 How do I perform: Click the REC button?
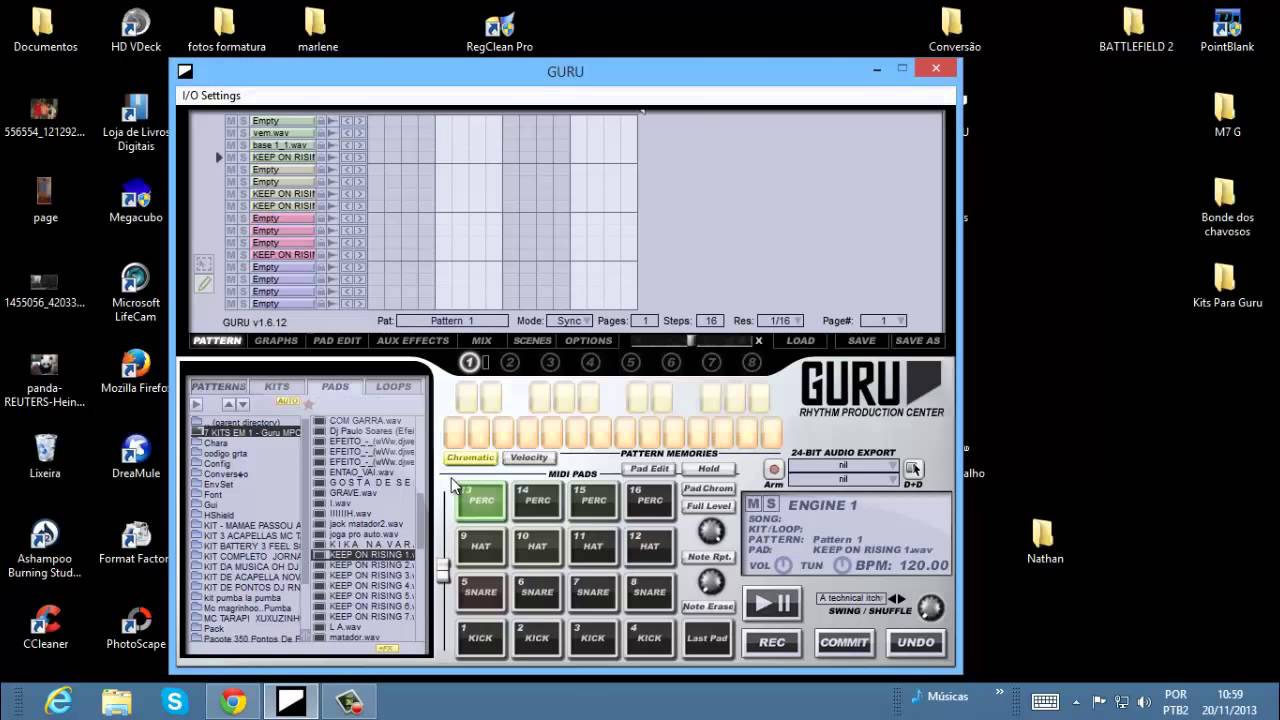[772, 642]
